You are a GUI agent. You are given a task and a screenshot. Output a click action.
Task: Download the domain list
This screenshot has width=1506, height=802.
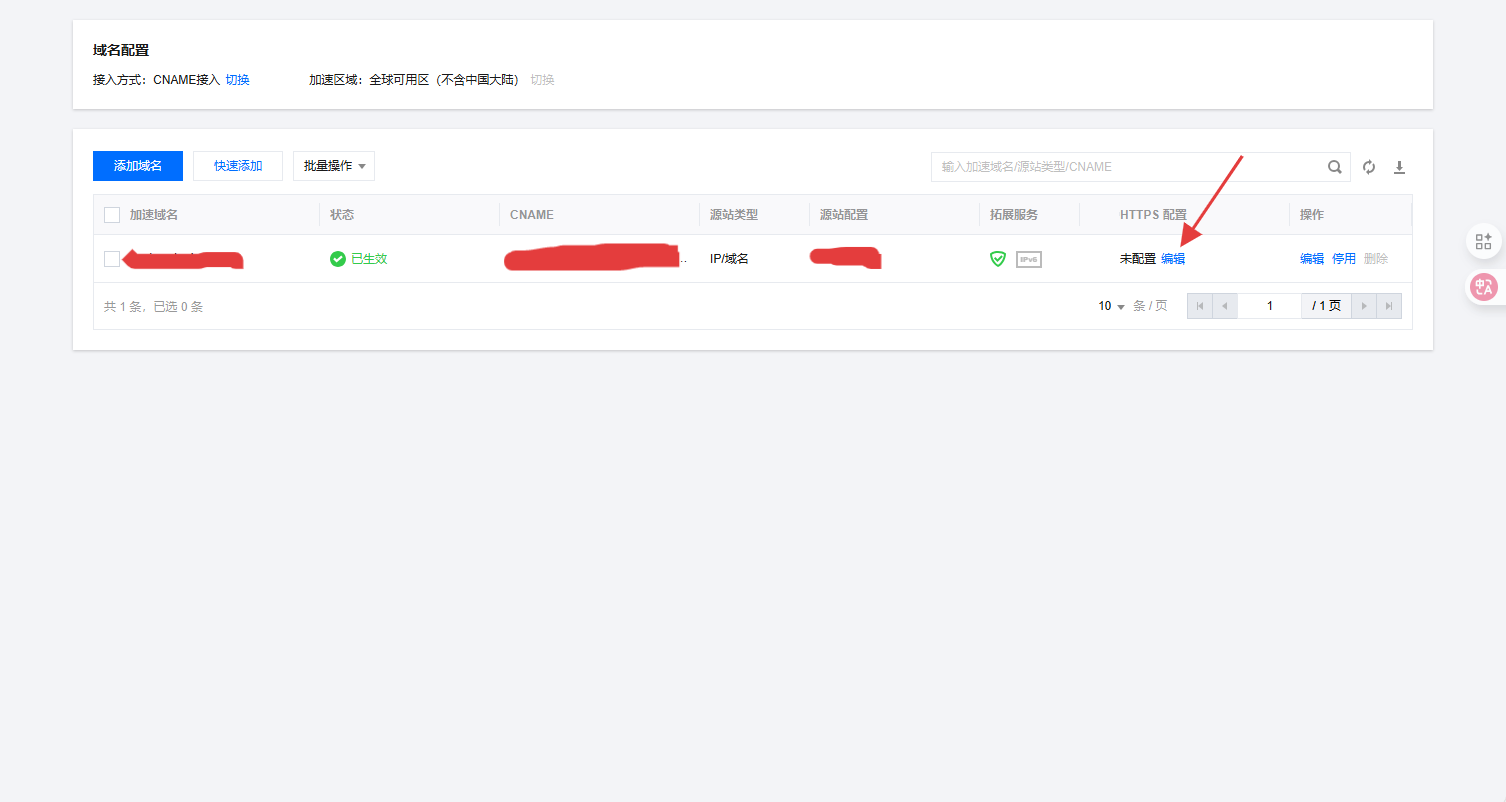[1400, 167]
